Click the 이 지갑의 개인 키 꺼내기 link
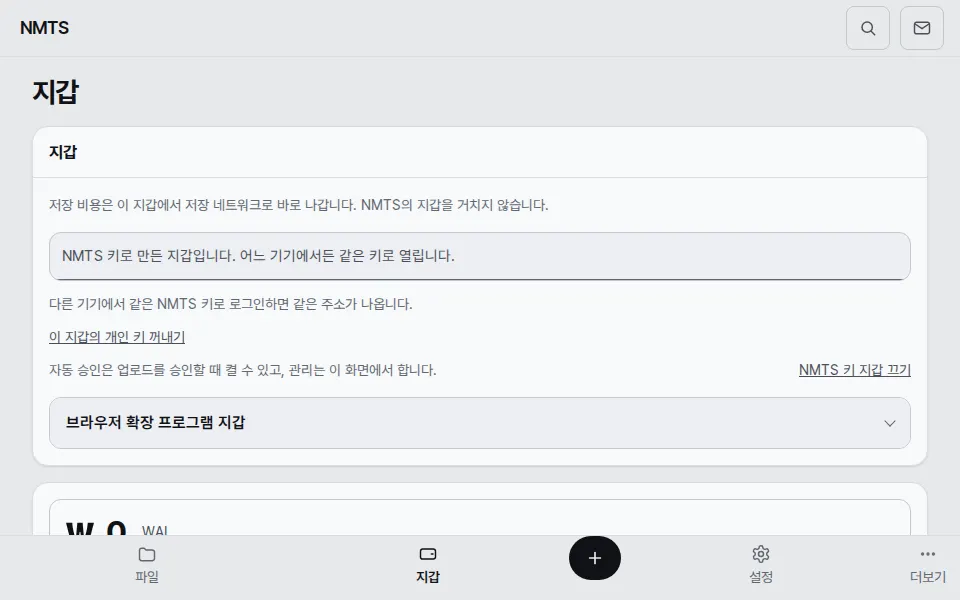This screenshot has height=600, width=960. pyautogui.click(x=117, y=337)
